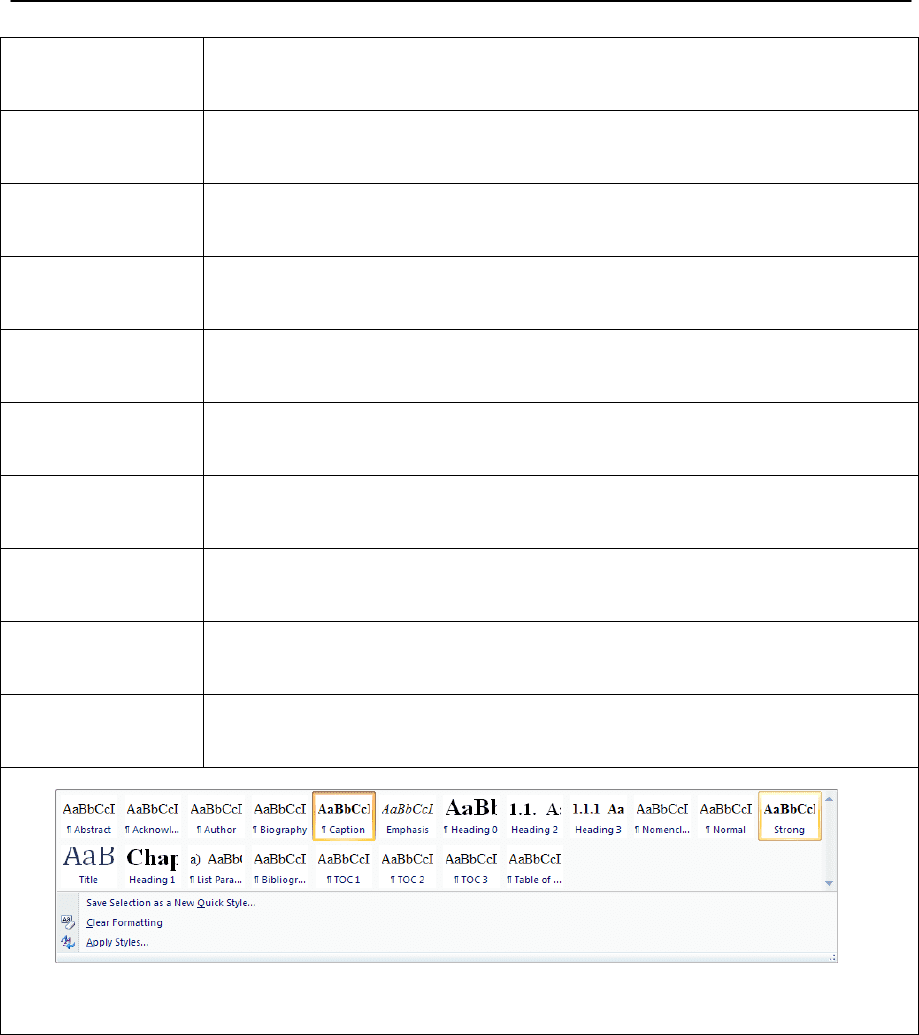919x1035 pixels.
Task: Choose the Heading 3 style
Action: [598, 816]
